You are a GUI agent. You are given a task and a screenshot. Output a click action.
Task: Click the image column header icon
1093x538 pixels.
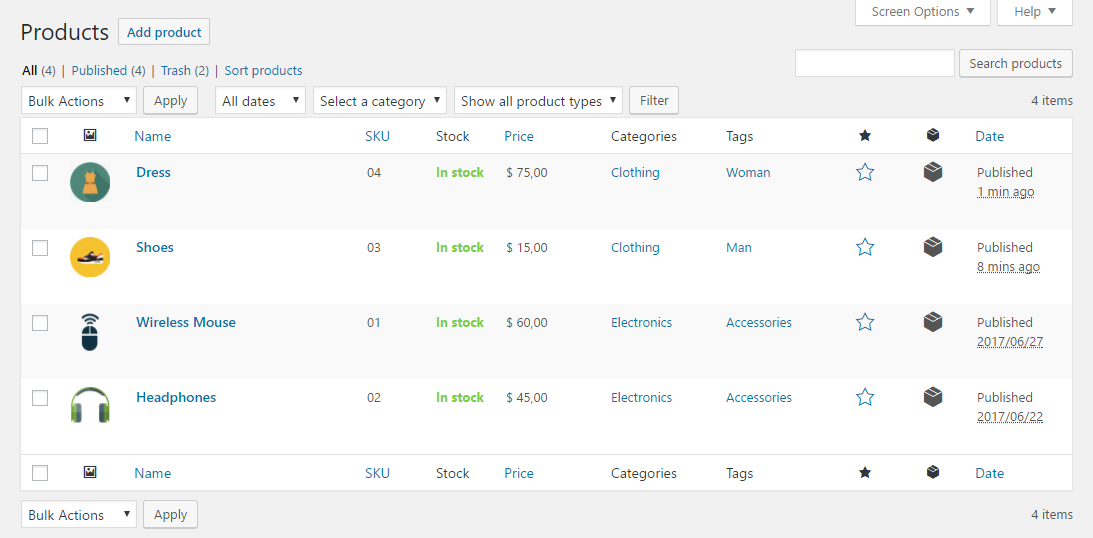point(89,136)
